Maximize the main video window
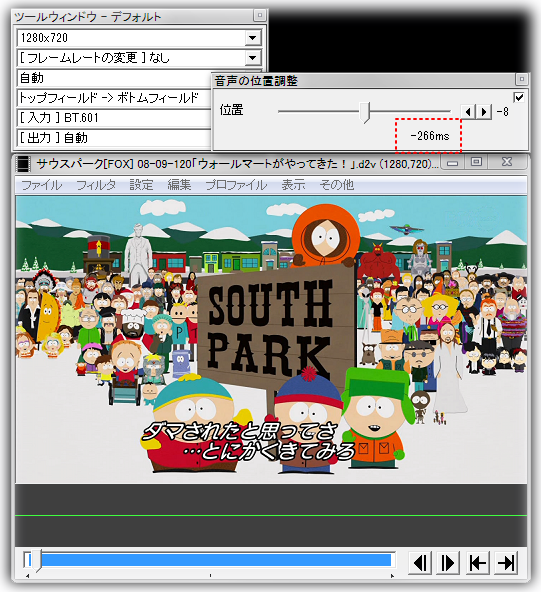This screenshot has height=592, width=541. click(x=476, y=163)
